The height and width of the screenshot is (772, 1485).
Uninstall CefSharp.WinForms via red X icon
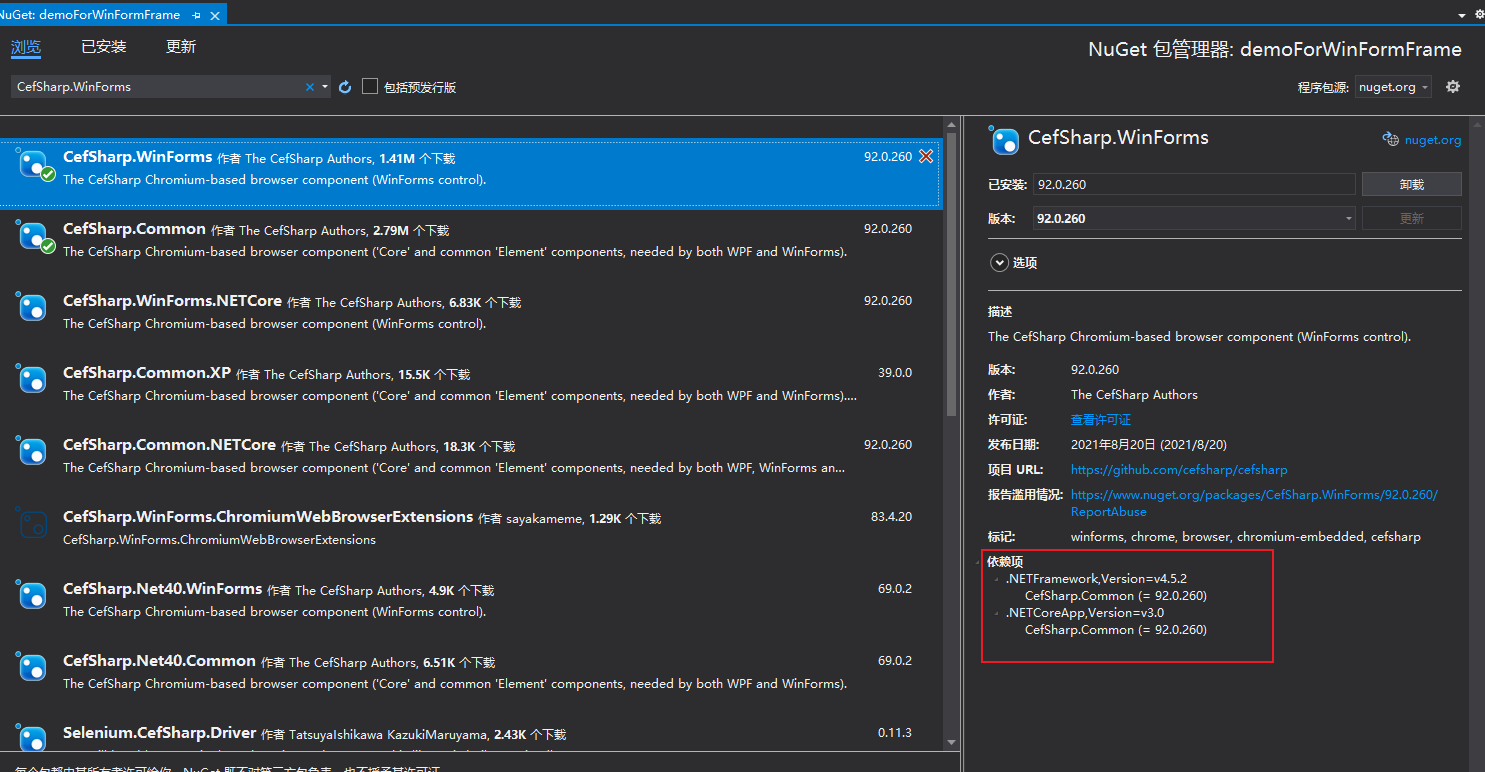point(926,156)
